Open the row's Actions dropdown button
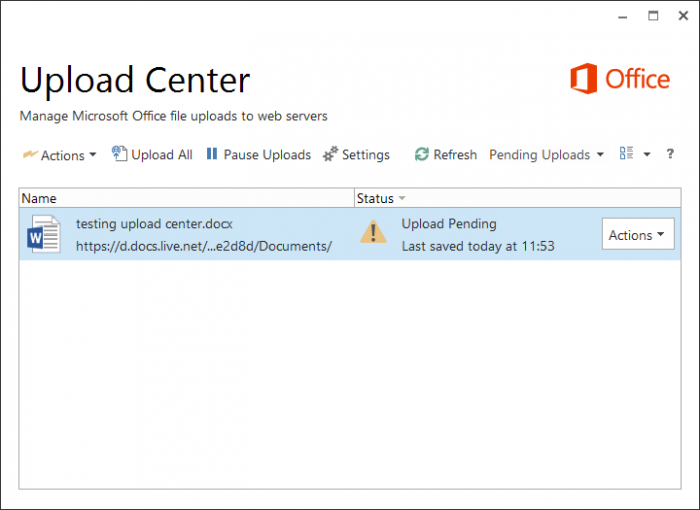Image resolution: width=700 pixels, height=510 pixels. click(637, 235)
